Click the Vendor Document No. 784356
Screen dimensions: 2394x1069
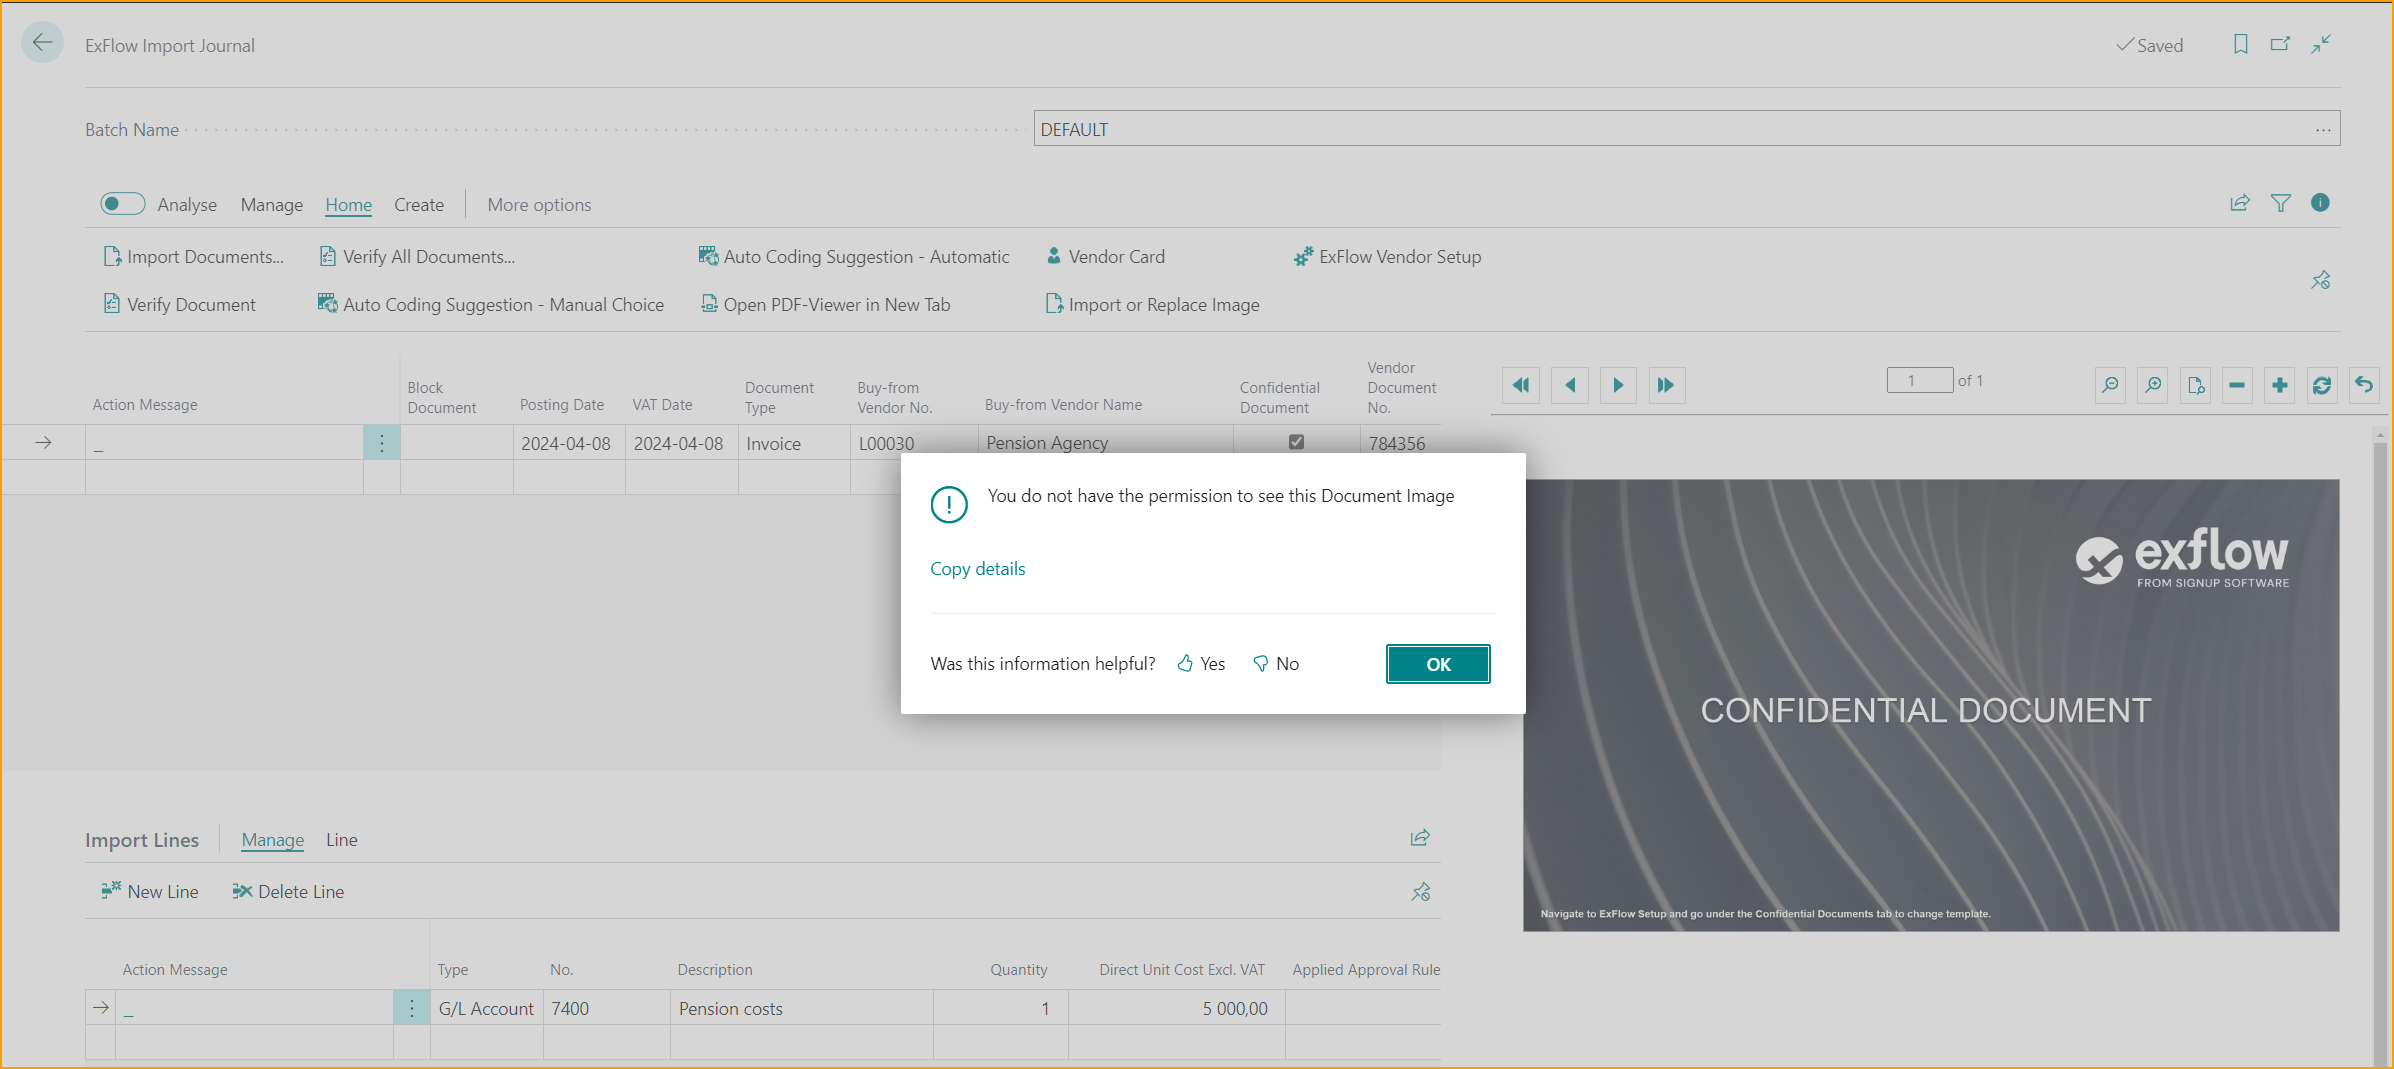pyautogui.click(x=1400, y=442)
